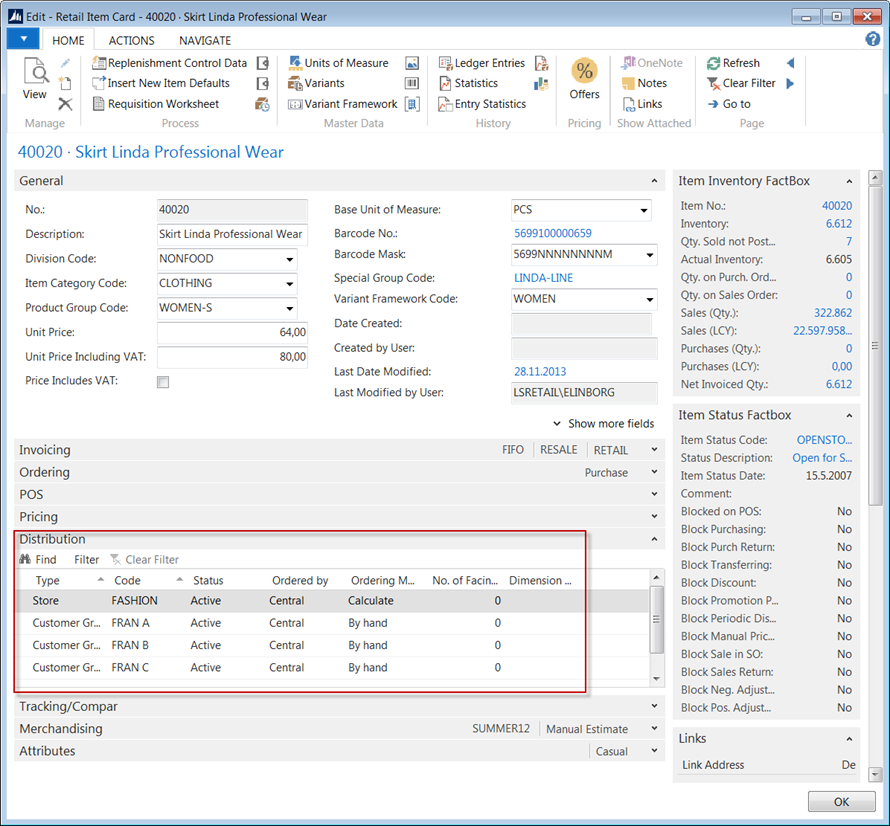Select the FASHION store distribution row
The width and height of the screenshot is (890, 826).
[135, 601]
